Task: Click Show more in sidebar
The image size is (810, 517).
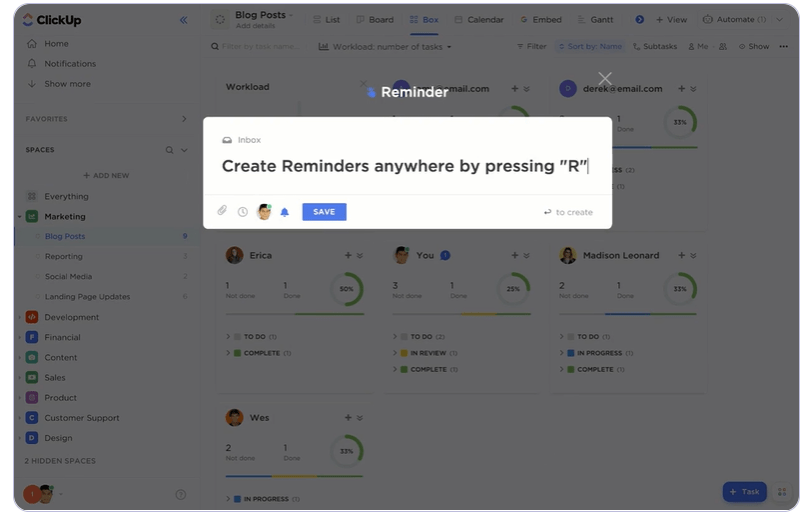Action: tap(67, 84)
